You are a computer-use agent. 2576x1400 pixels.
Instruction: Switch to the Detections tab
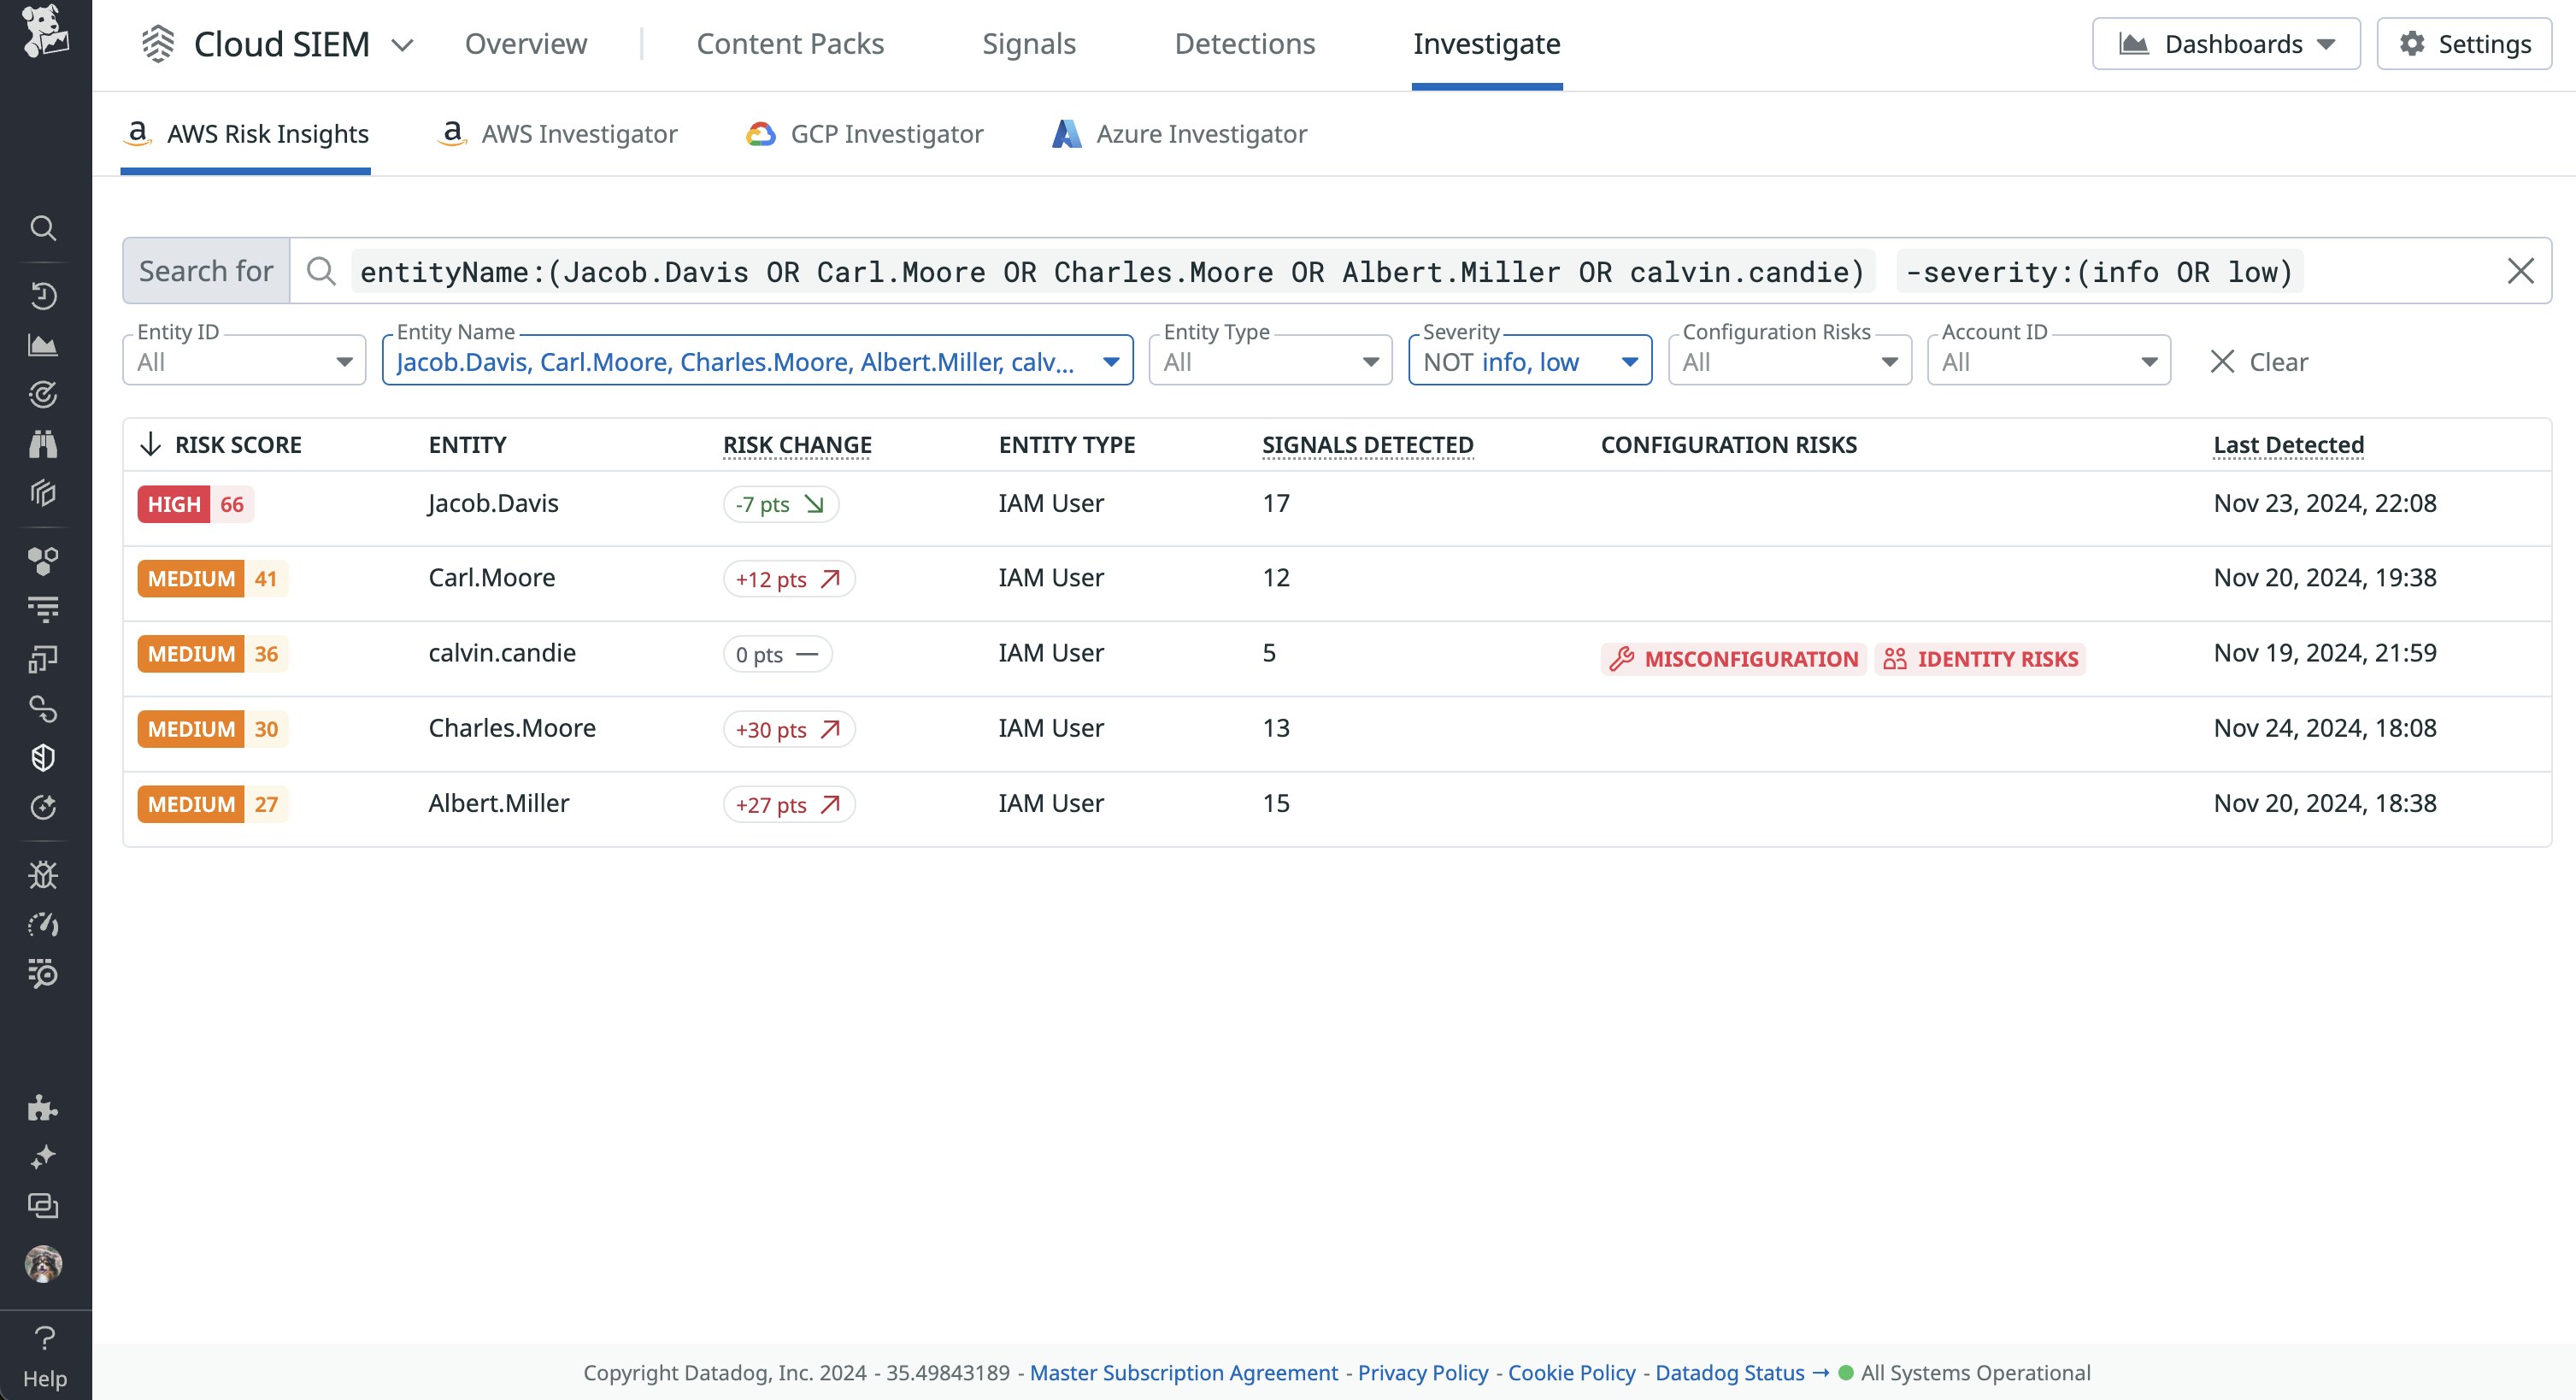[x=1245, y=44]
